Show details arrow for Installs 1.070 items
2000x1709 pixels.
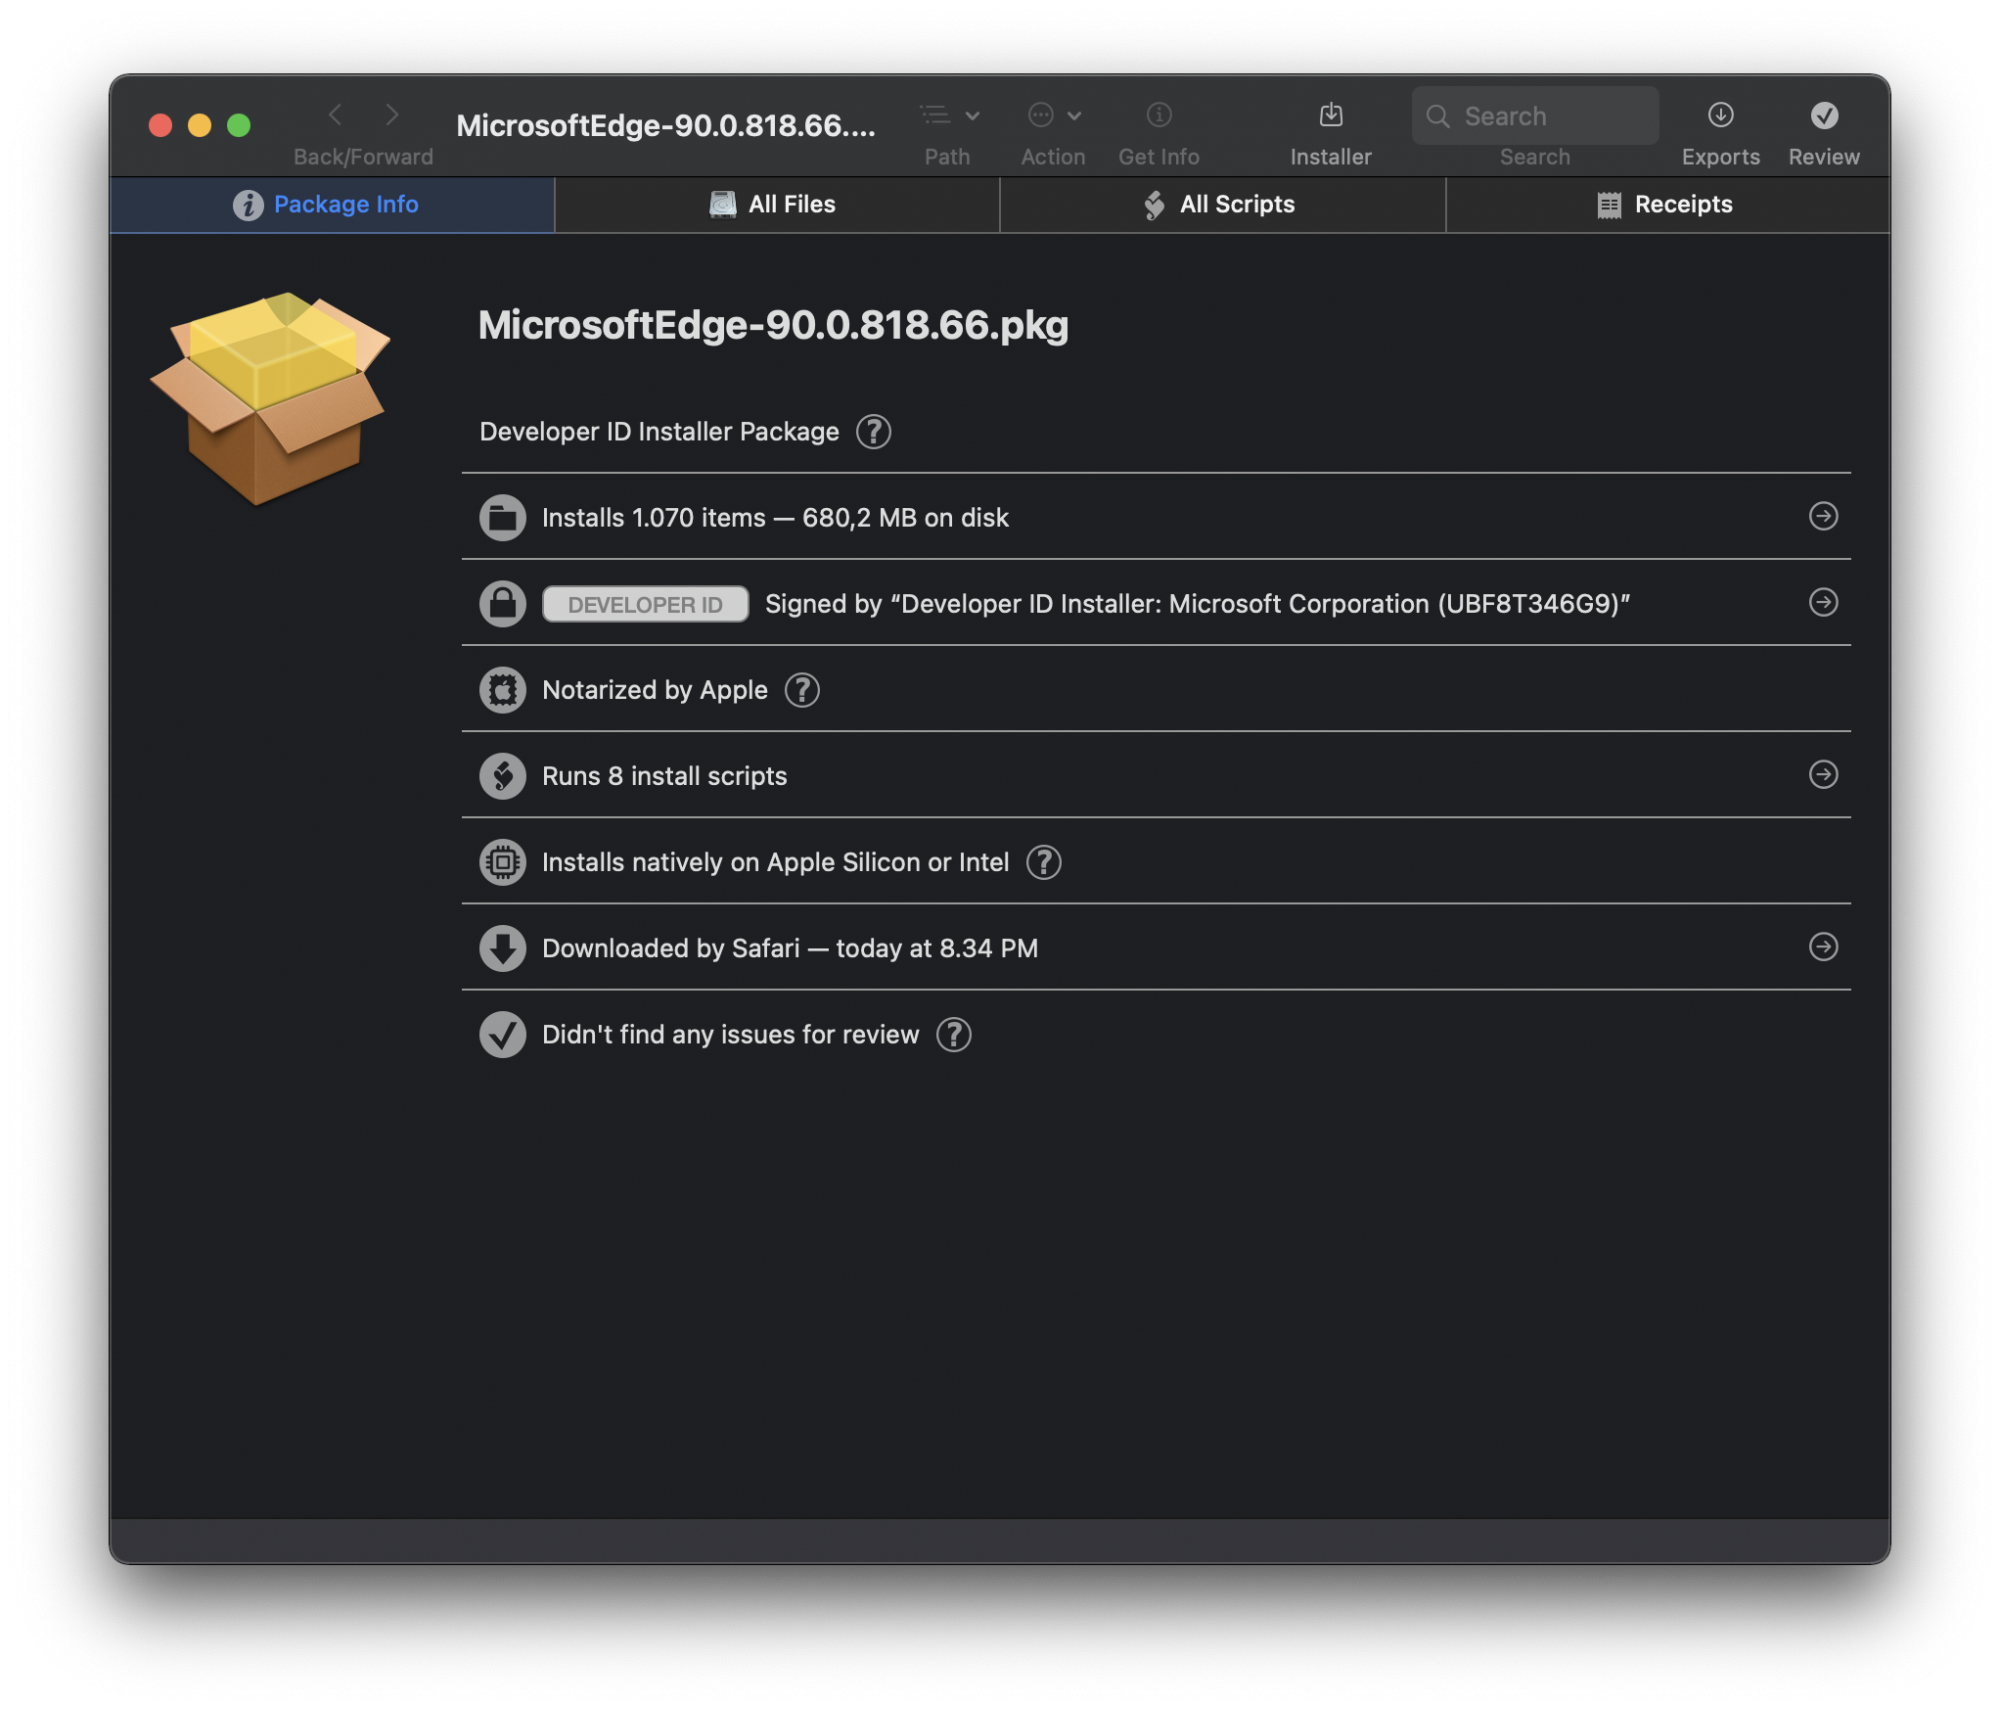[1823, 516]
